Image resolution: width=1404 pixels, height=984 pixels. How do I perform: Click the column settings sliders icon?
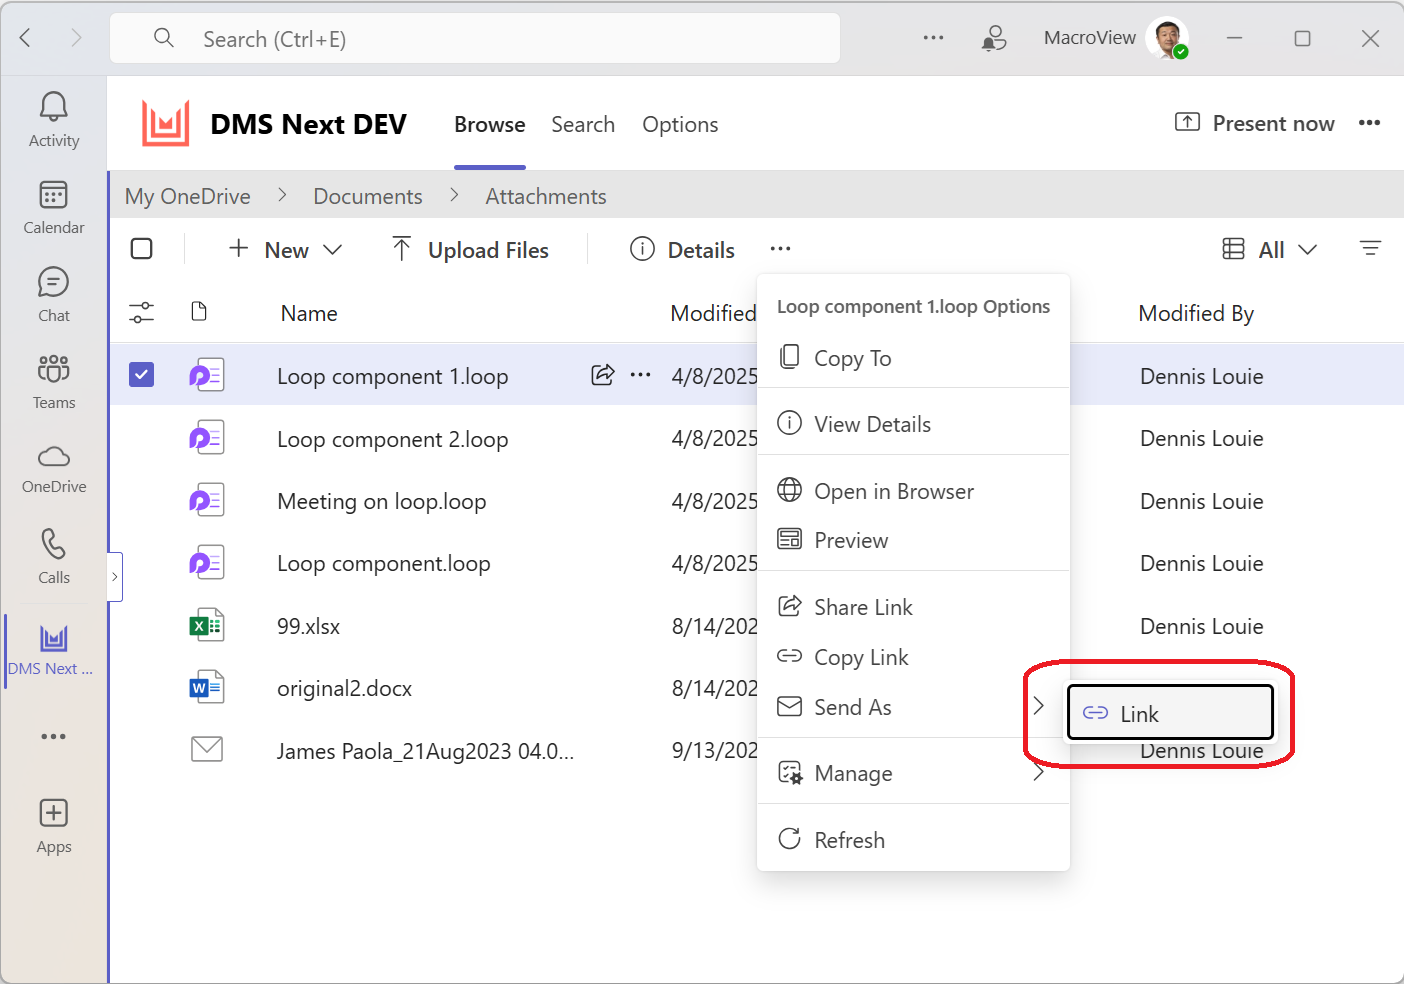(142, 313)
